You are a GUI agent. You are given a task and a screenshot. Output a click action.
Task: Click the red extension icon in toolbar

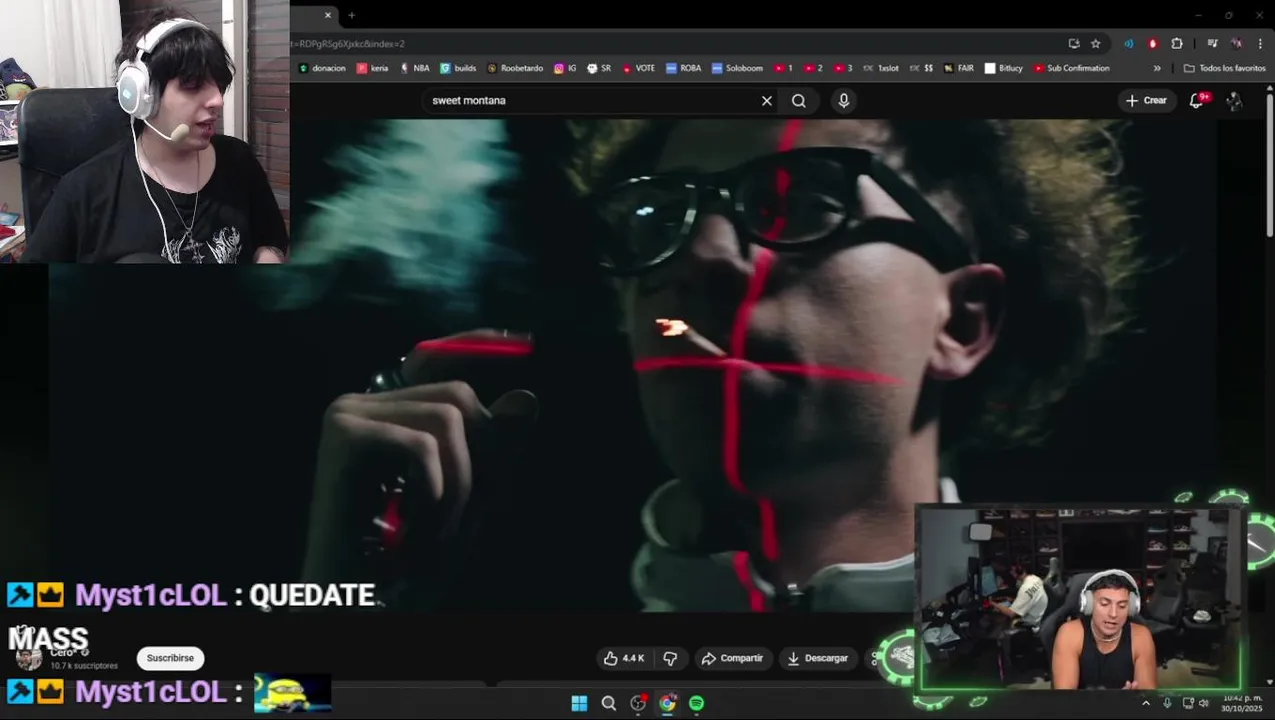1153,44
